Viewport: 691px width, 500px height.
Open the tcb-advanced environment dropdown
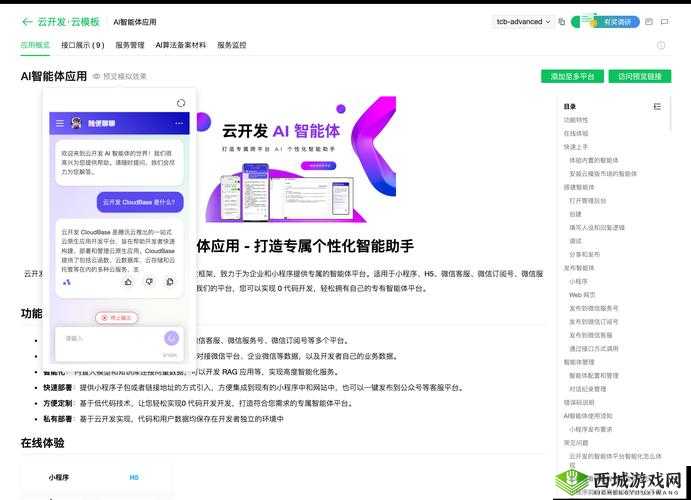(x=523, y=22)
